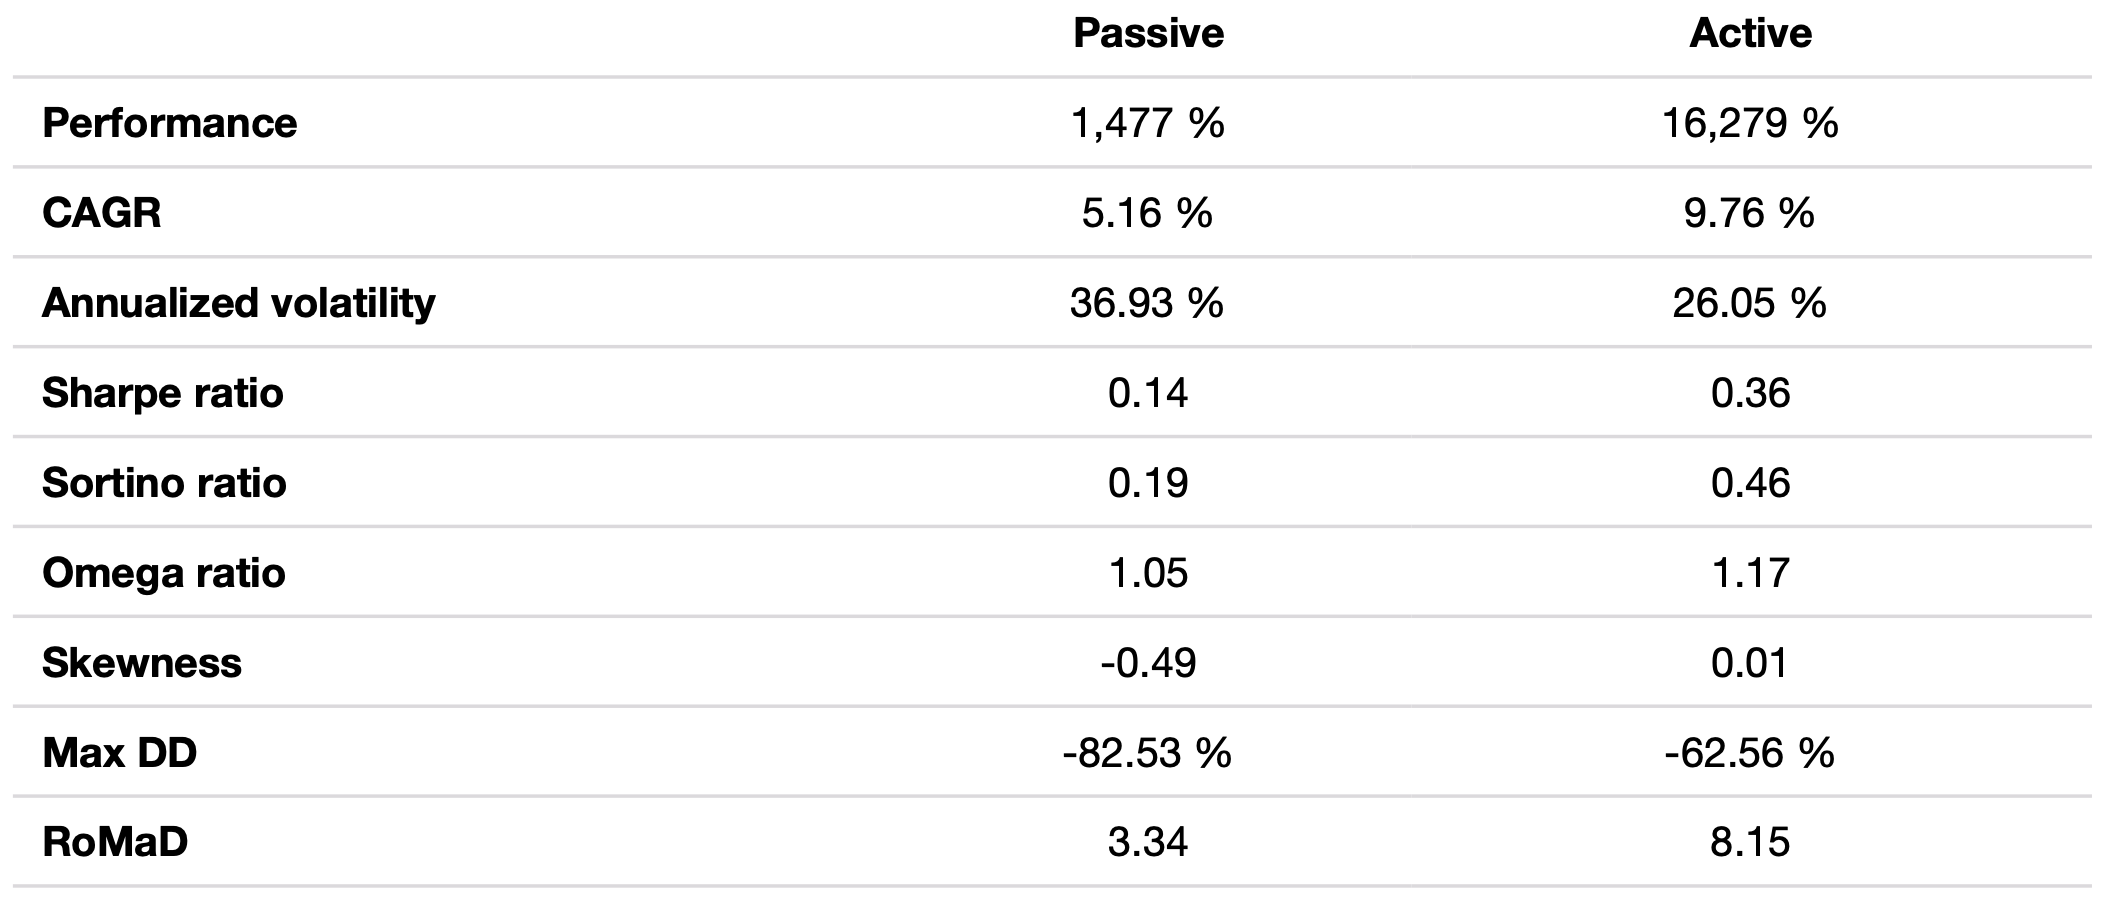Viewport: 2104px width, 904px height.
Task: Select Passive Max DD value -82.53 %
Action: coord(1147,752)
